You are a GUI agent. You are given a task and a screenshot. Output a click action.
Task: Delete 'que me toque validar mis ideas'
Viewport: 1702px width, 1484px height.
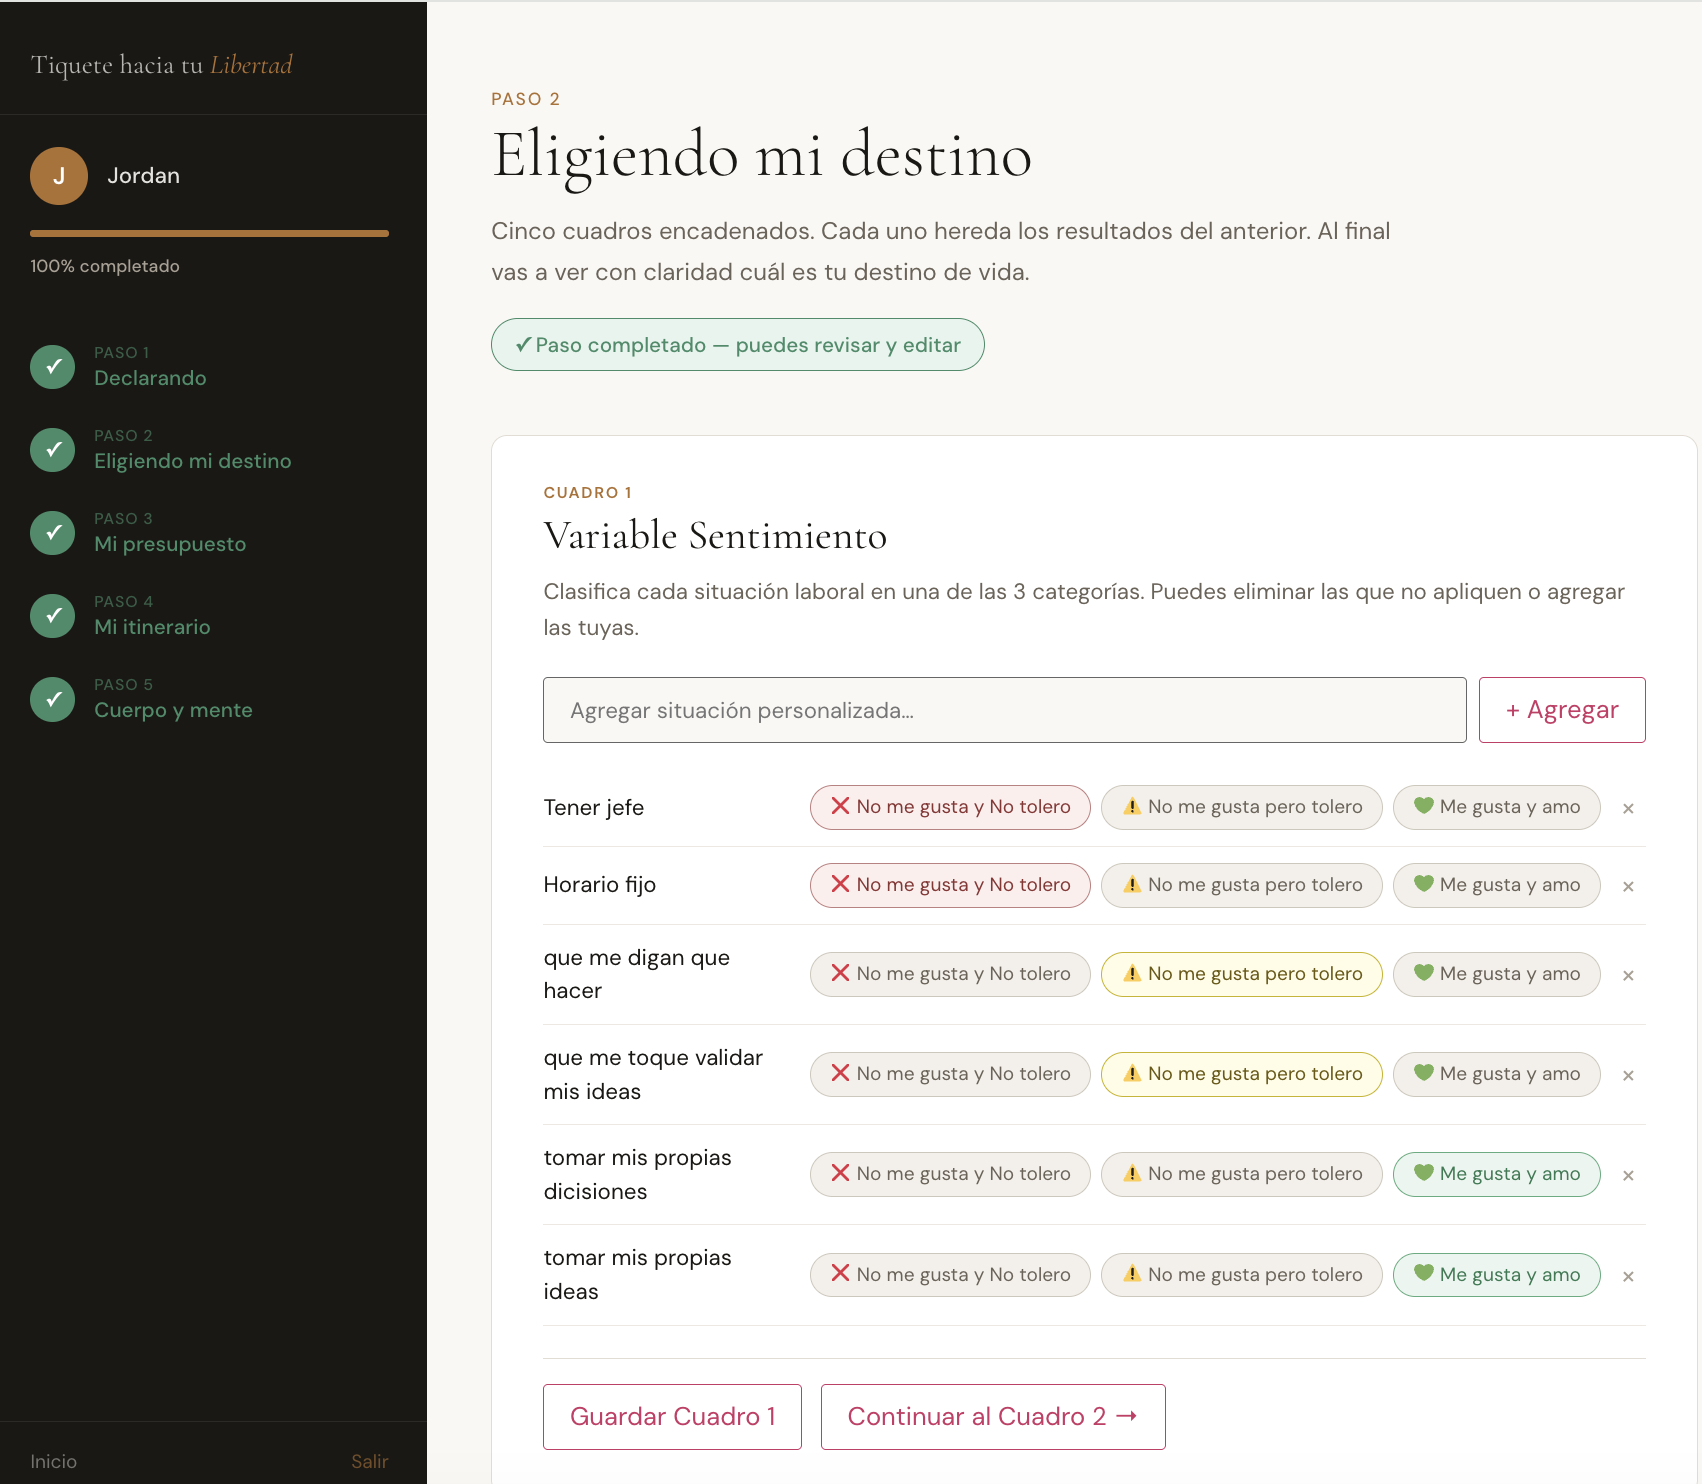1628,1075
